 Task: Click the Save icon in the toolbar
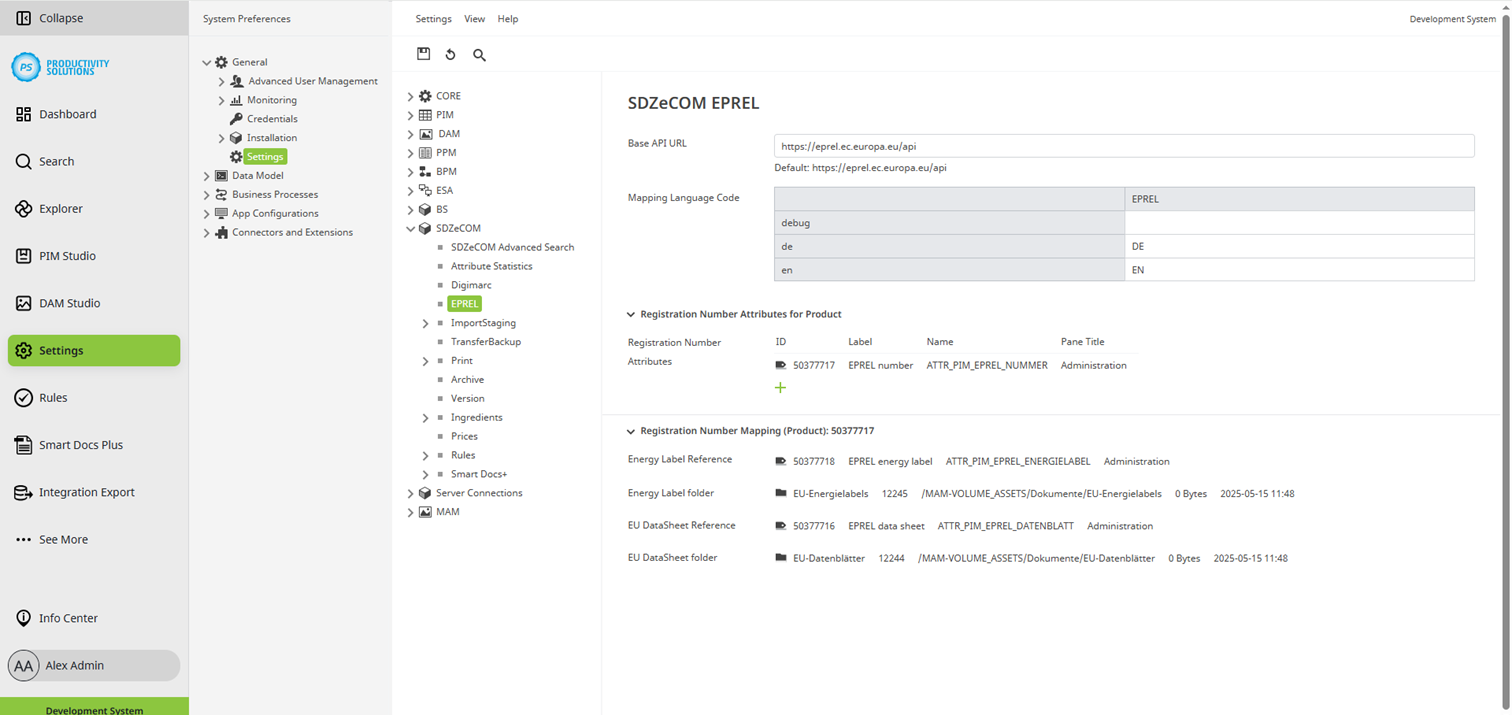[424, 54]
